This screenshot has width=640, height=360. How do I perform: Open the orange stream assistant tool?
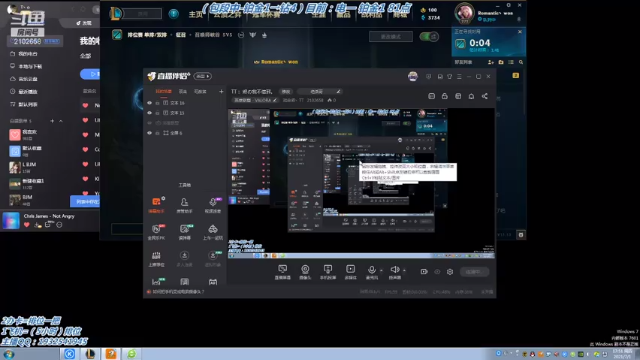click(156, 204)
